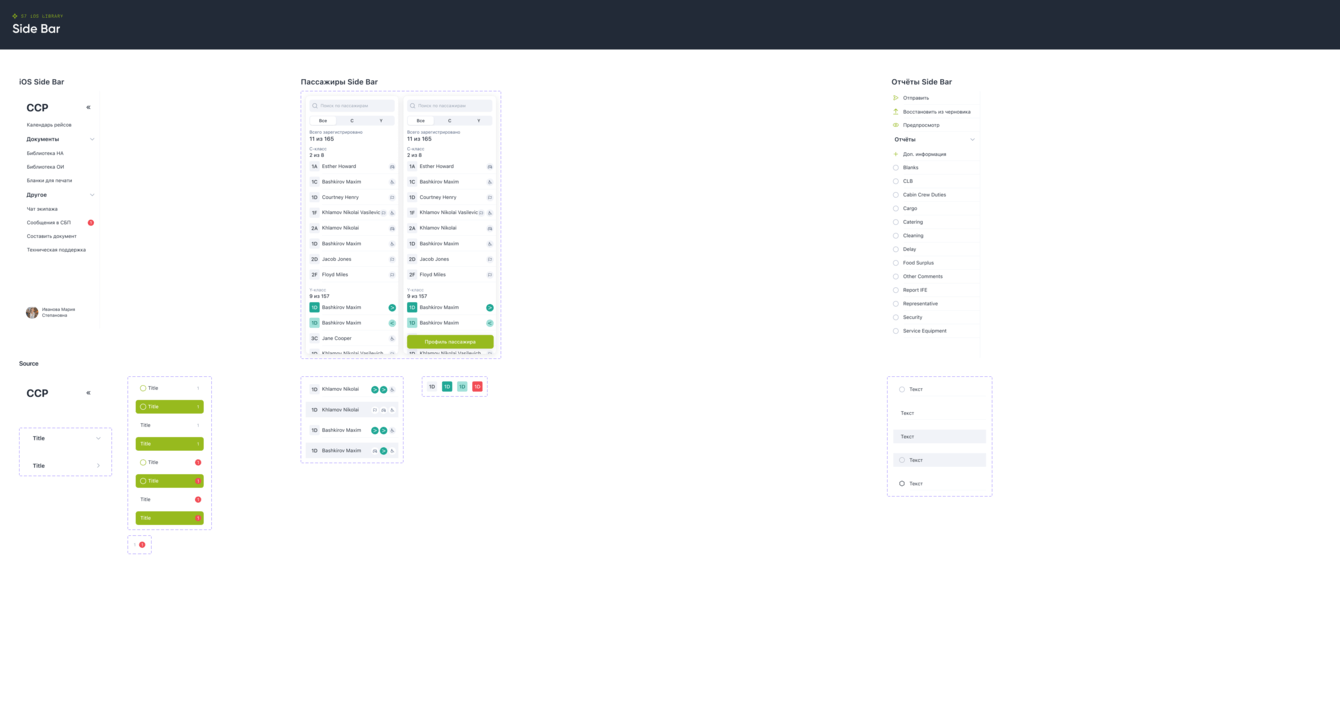1340x713 pixels.
Task: Collapse the Документы section chevron
Action: tap(92, 139)
